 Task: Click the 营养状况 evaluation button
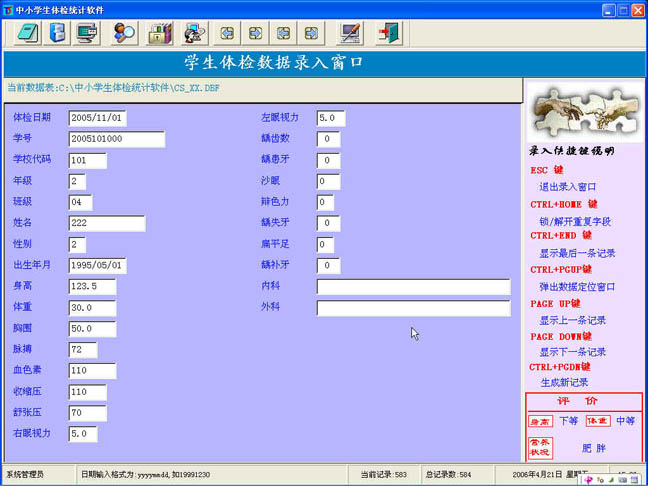[540, 448]
